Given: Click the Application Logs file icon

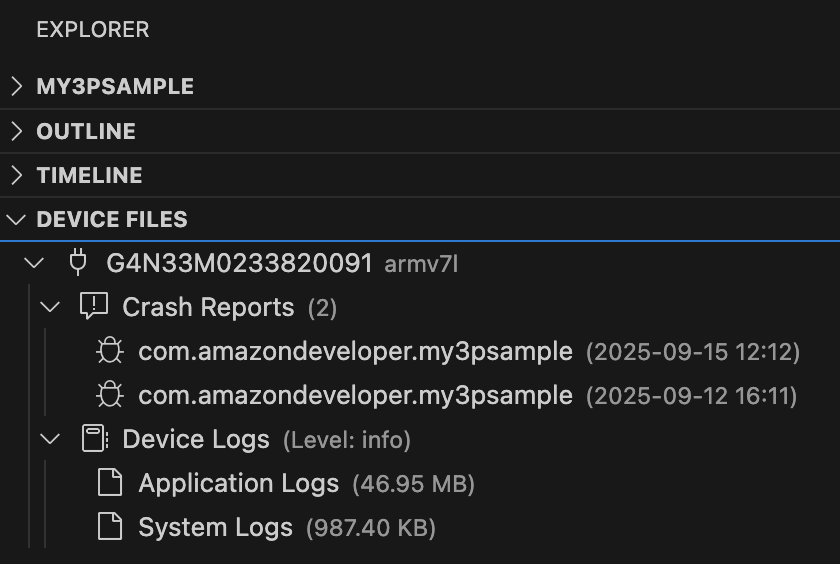Looking at the screenshot, I should pos(109,483).
